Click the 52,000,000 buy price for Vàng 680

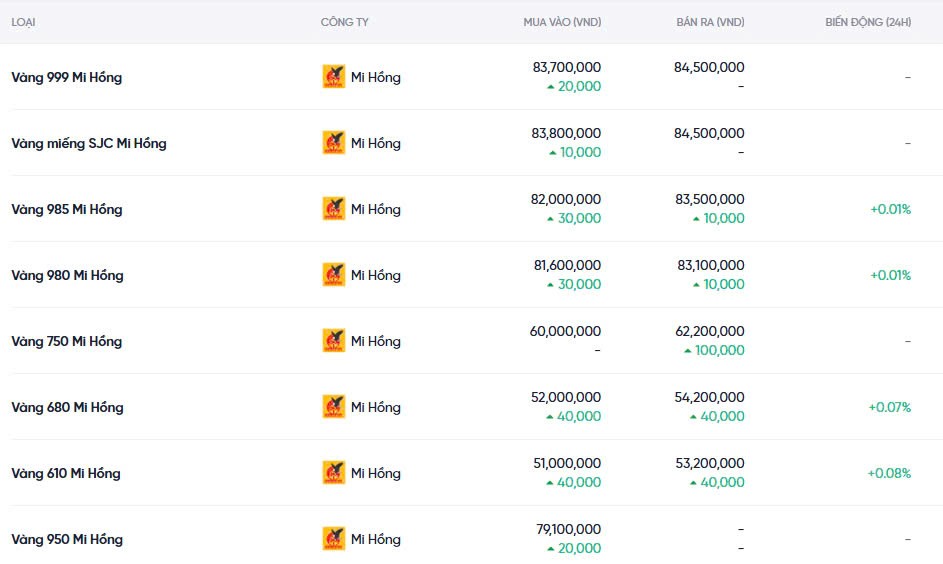[566, 397]
